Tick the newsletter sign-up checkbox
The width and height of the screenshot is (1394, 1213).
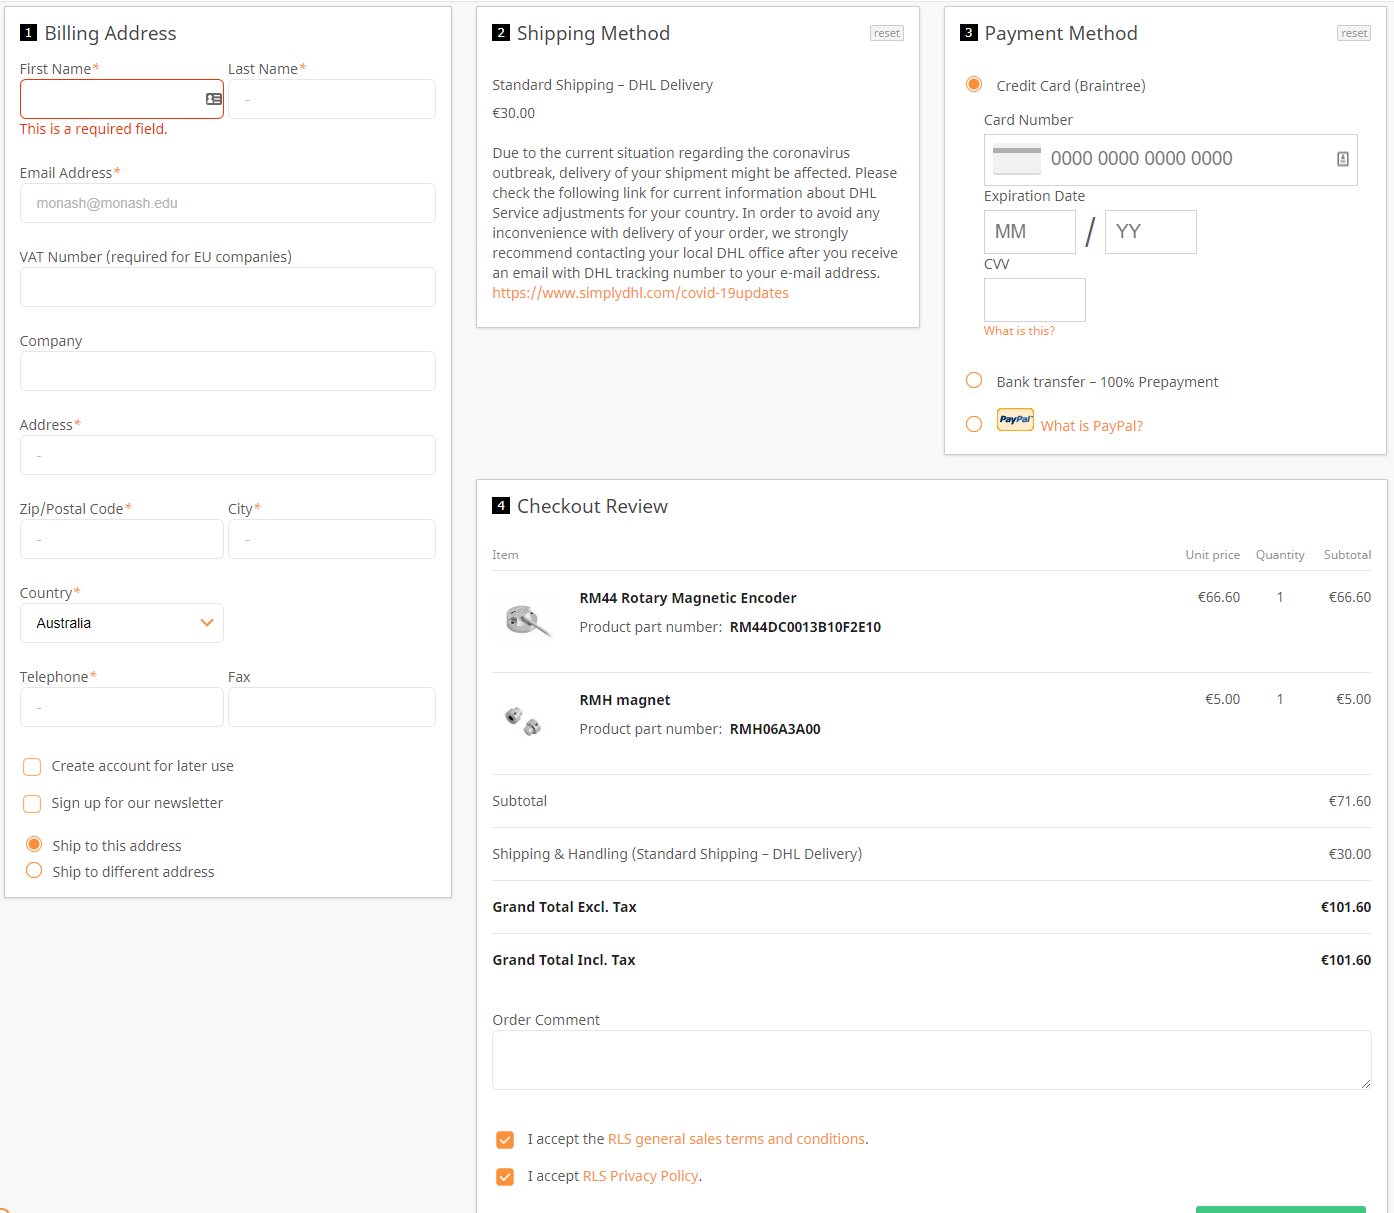(x=32, y=804)
